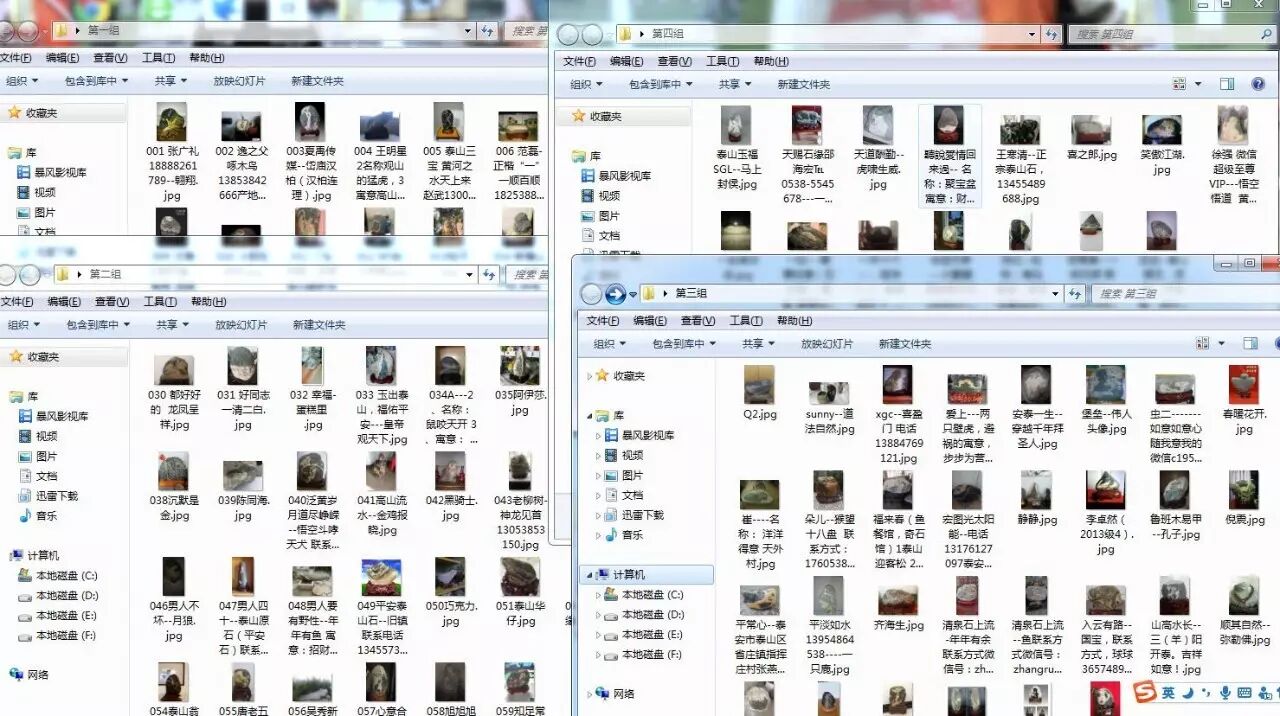Image resolution: width=1280 pixels, height=716 pixels.
Task: Refresh the 第一组 window
Action: click(x=487, y=31)
